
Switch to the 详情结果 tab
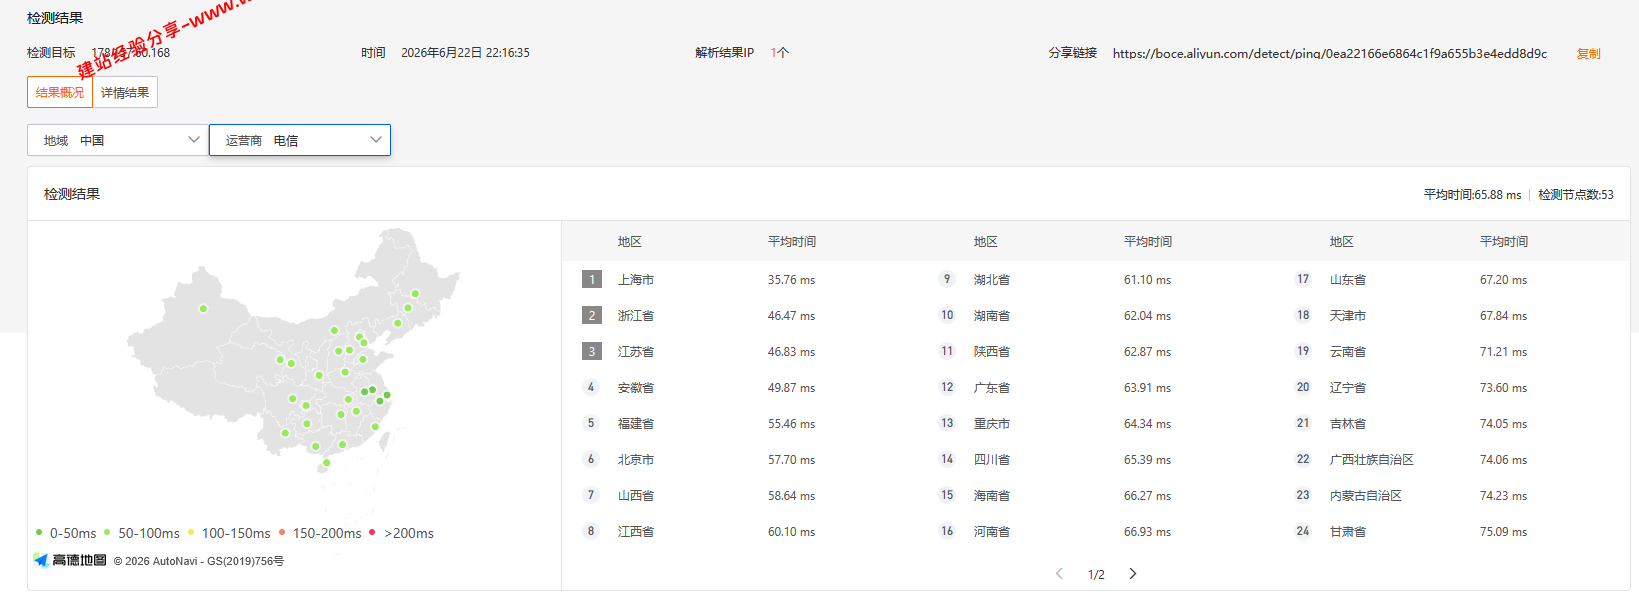(x=125, y=93)
